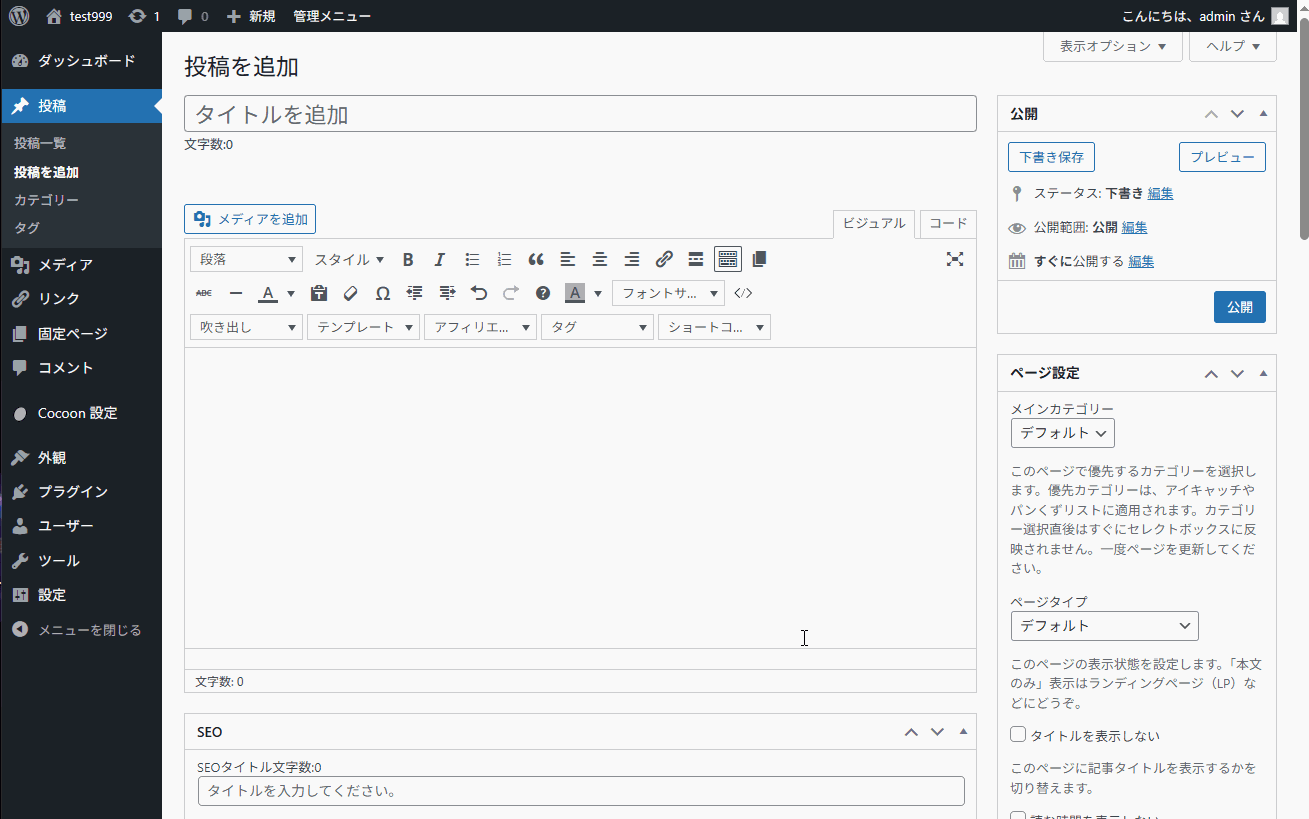Viewport: 1309px width, 819px height.
Task: Edit the すぐに公開する schedule link
Action: click(x=1141, y=261)
